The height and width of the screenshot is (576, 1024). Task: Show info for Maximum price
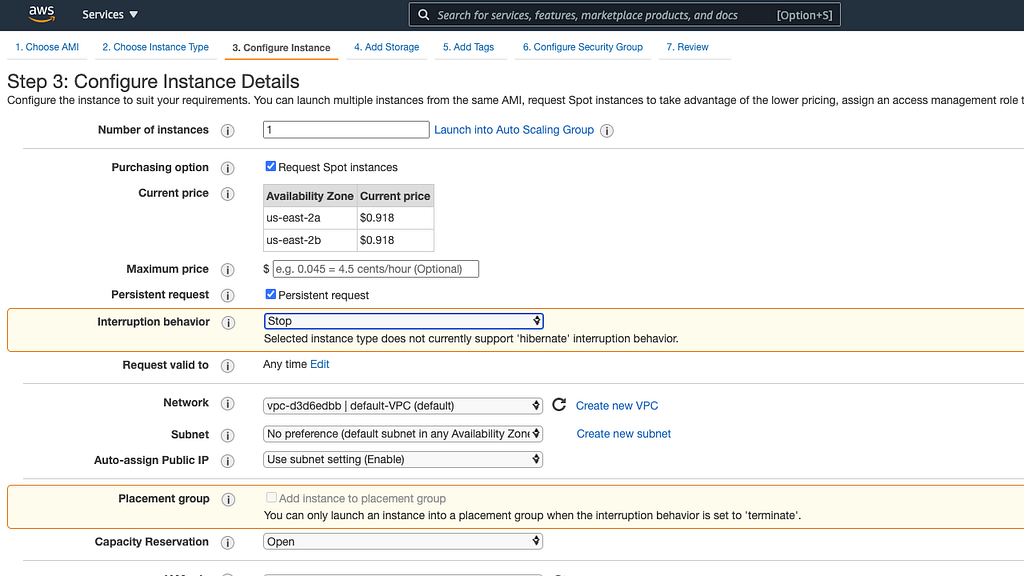click(227, 270)
